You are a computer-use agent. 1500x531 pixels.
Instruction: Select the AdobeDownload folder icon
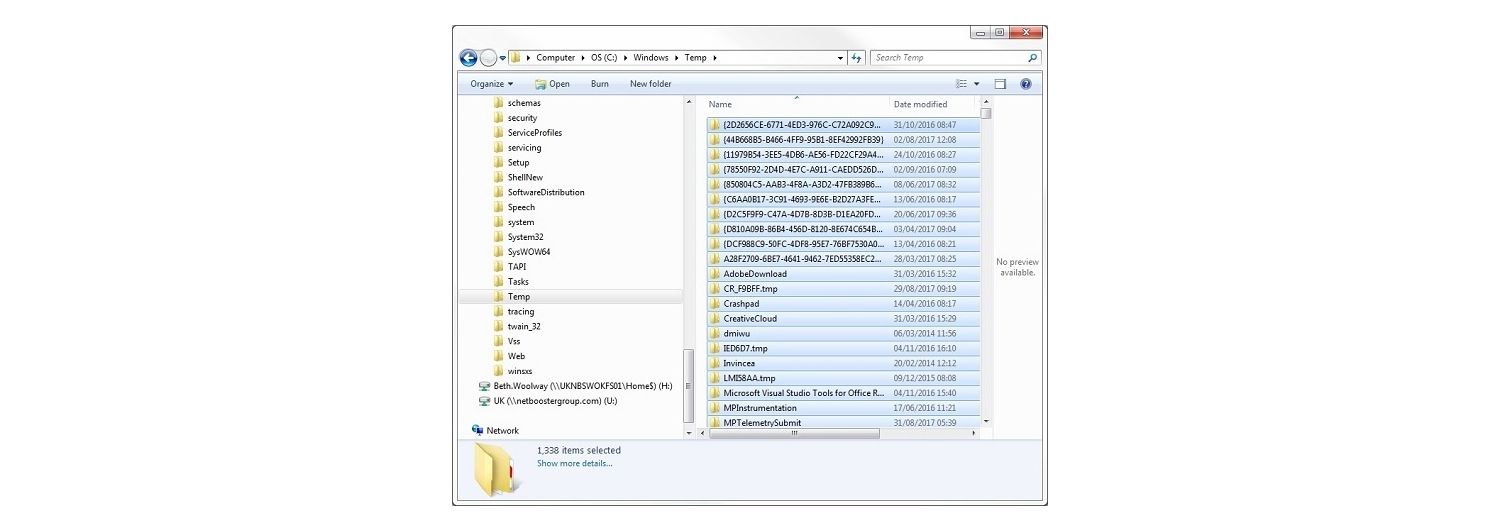click(x=715, y=274)
